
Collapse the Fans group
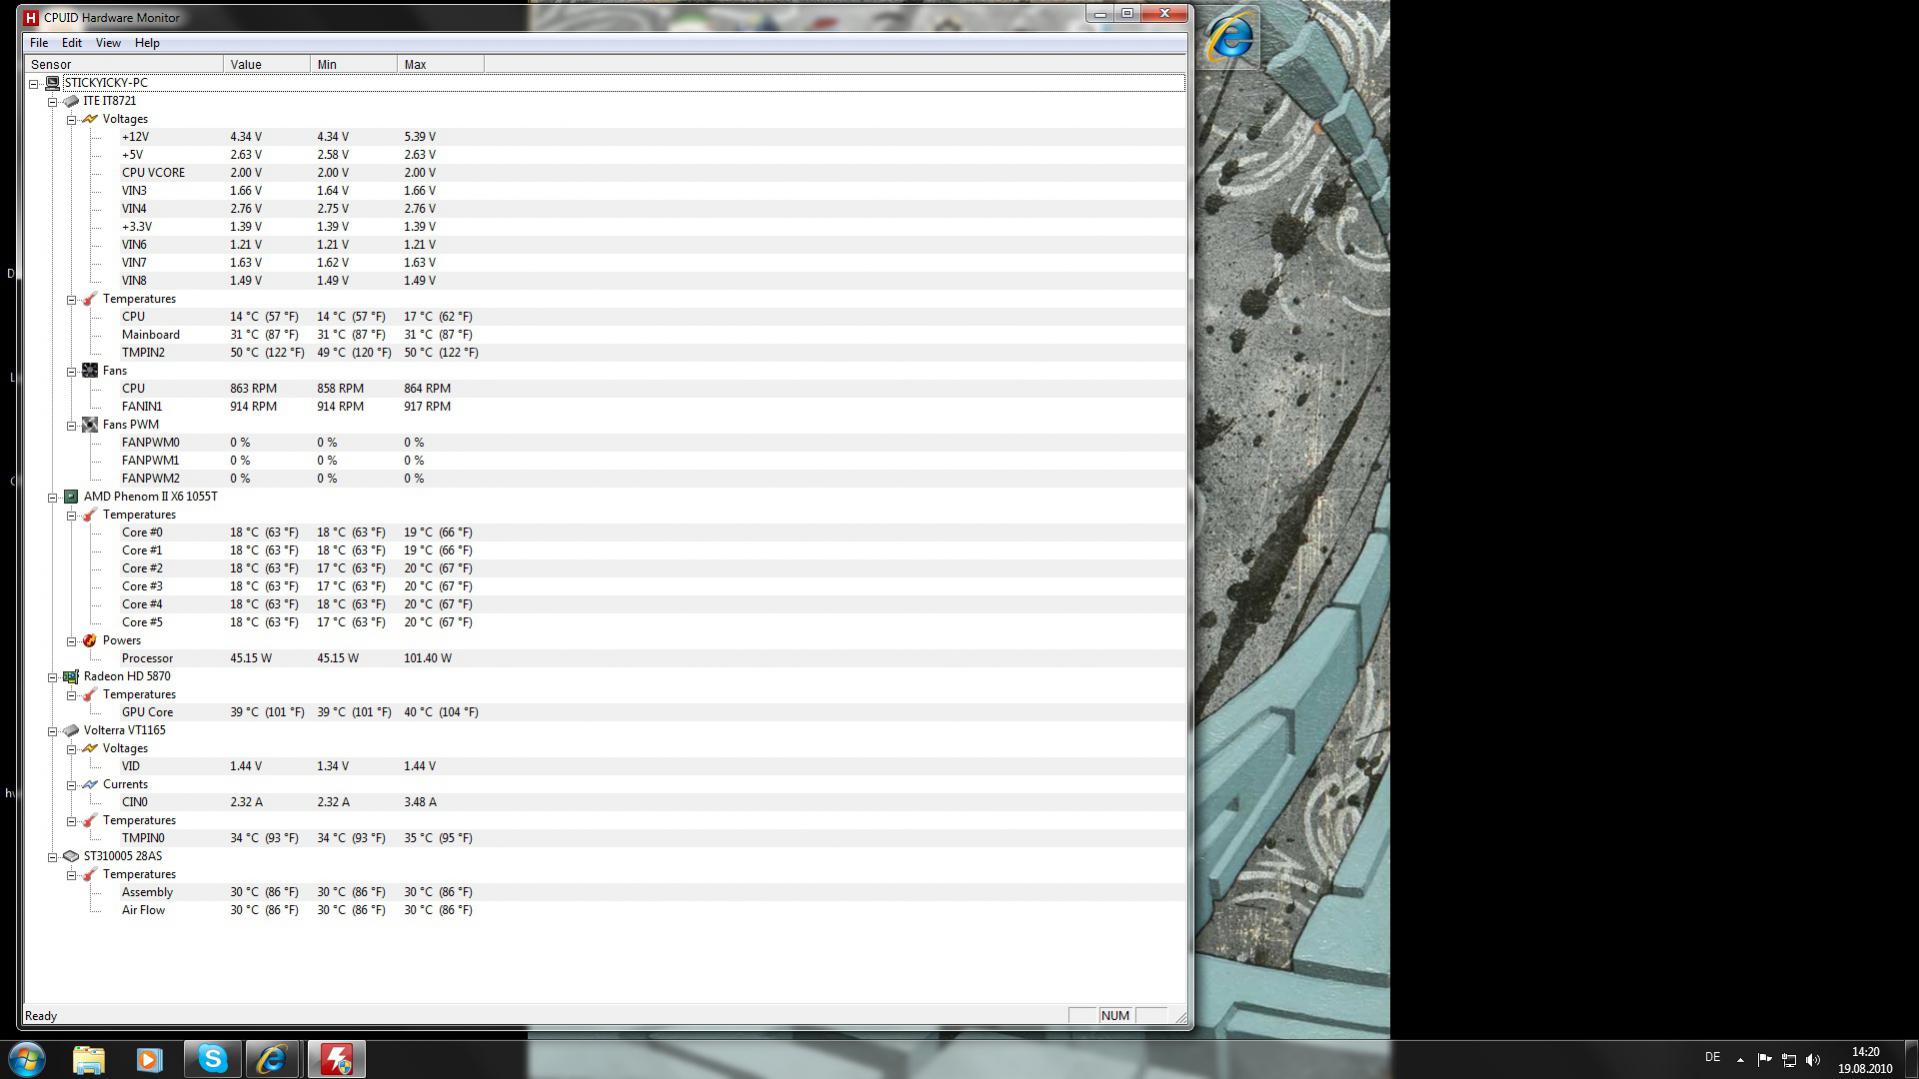pos(72,372)
